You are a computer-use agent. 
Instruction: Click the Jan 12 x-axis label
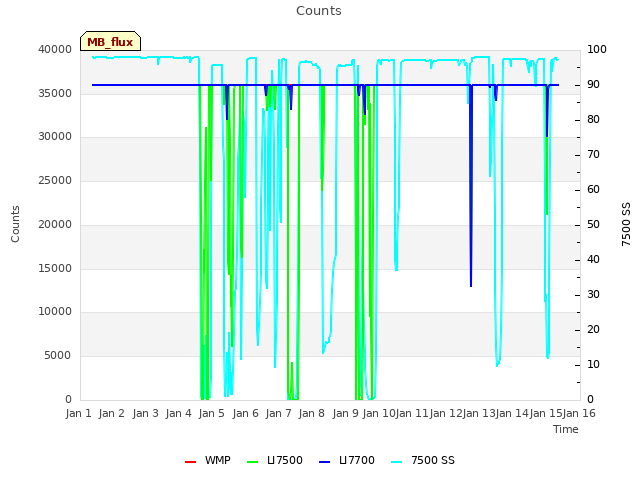[x=446, y=413]
